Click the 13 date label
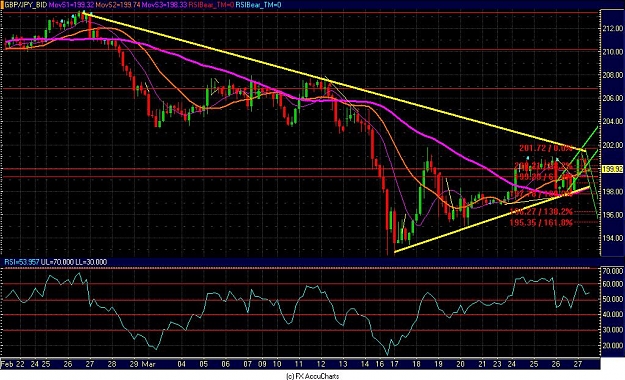The image size is (625, 380). coord(343,364)
